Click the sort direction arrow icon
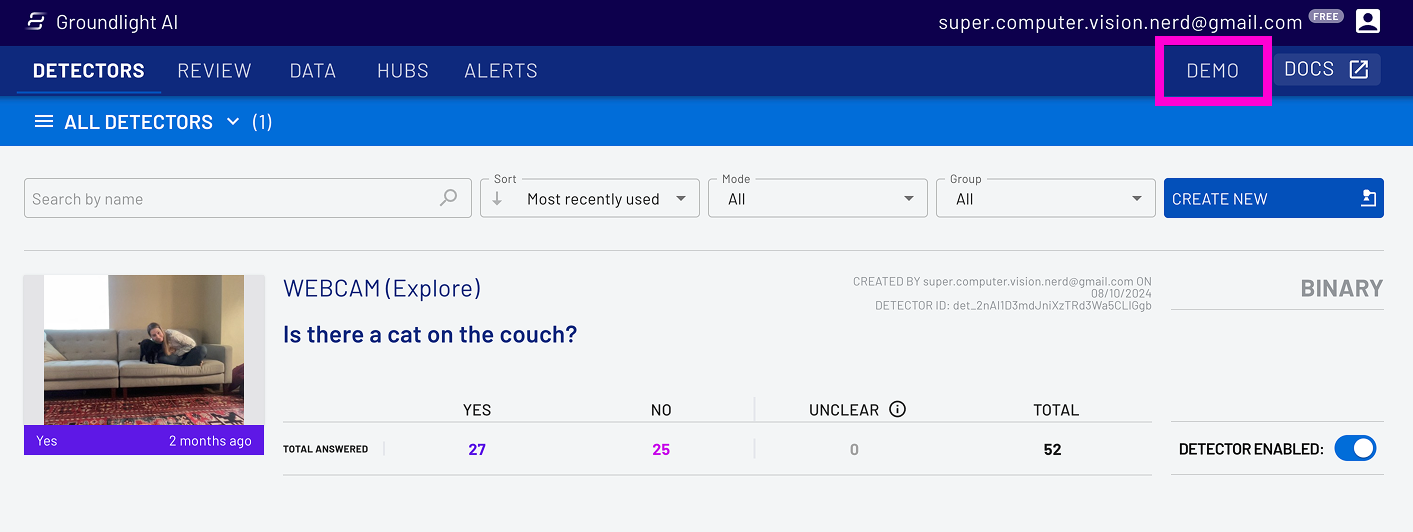The height and width of the screenshot is (532, 1413). click(497, 199)
